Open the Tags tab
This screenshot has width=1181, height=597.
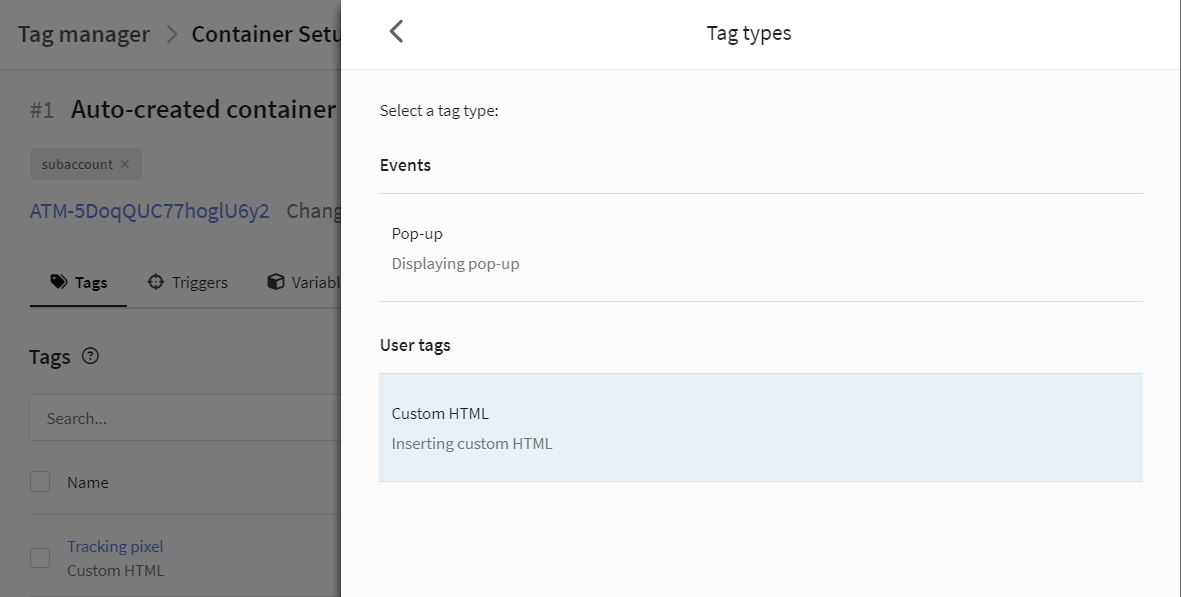(x=78, y=282)
